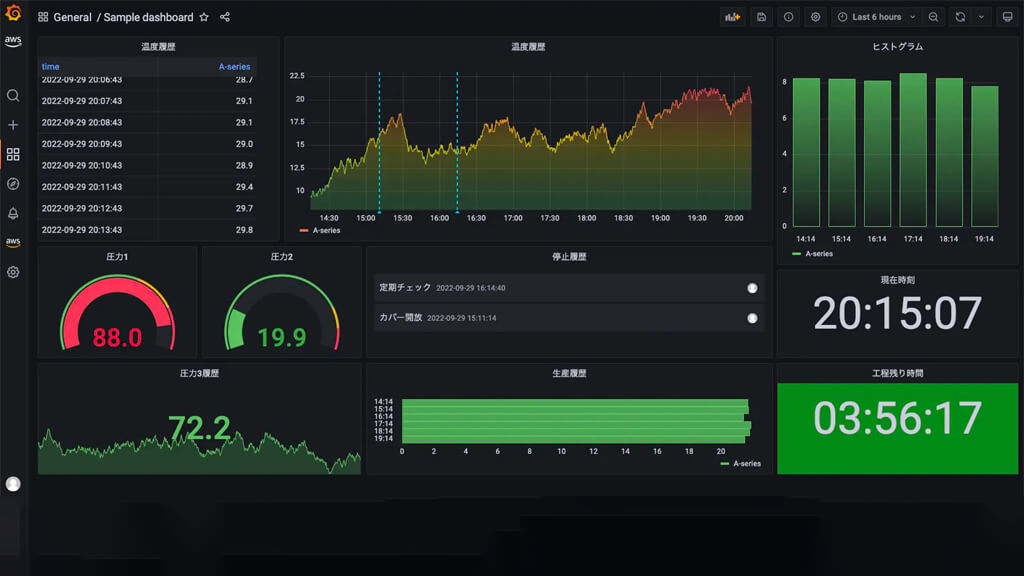Open the Search dashboards magnifier icon
The width and height of the screenshot is (1024, 576).
[13, 96]
